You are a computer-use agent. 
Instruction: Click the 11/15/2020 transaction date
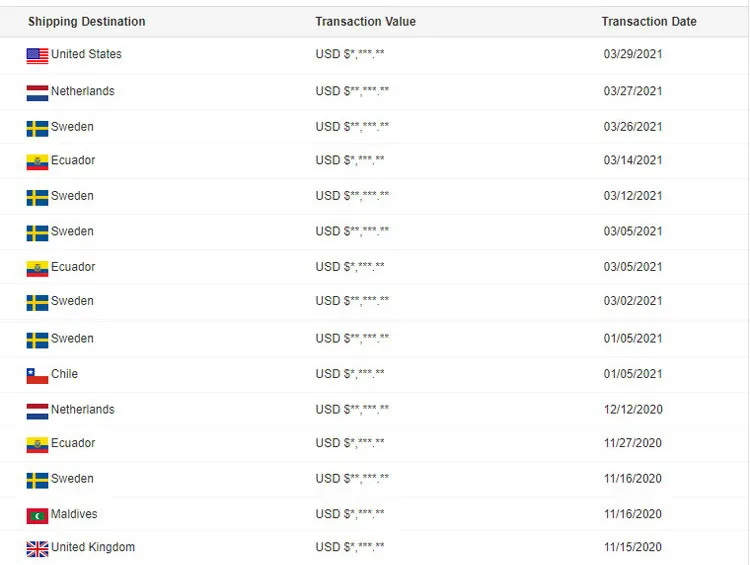click(x=633, y=547)
